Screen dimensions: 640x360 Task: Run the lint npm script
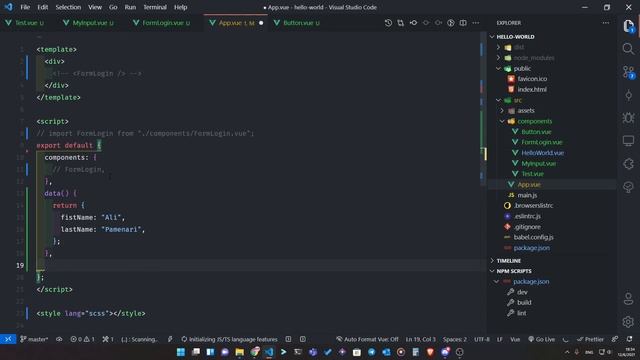(x=521, y=313)
